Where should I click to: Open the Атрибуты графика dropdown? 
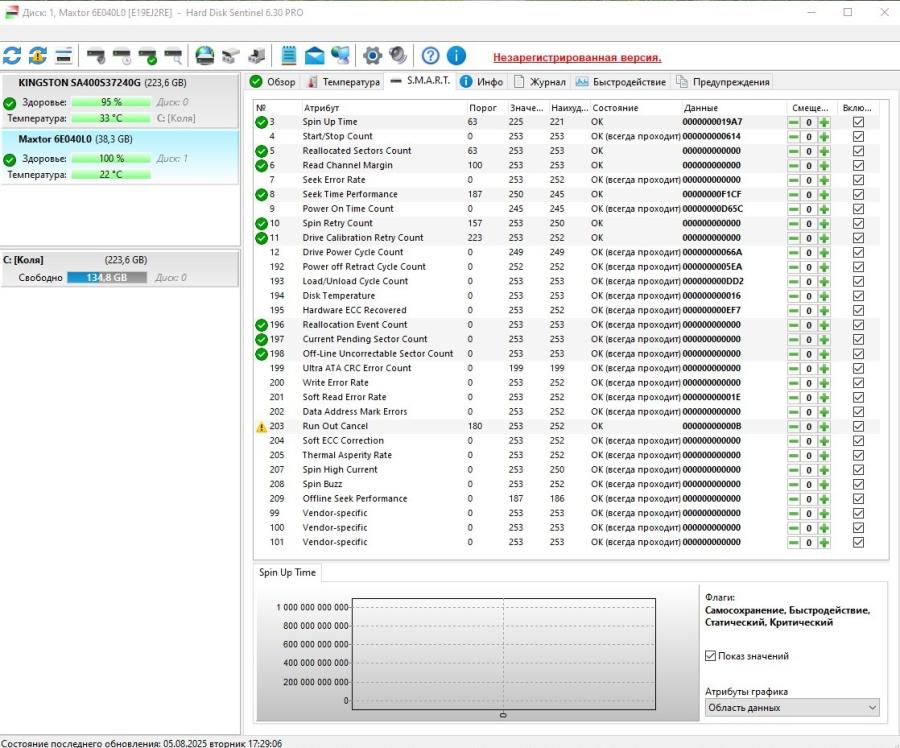tap(792, 707)
